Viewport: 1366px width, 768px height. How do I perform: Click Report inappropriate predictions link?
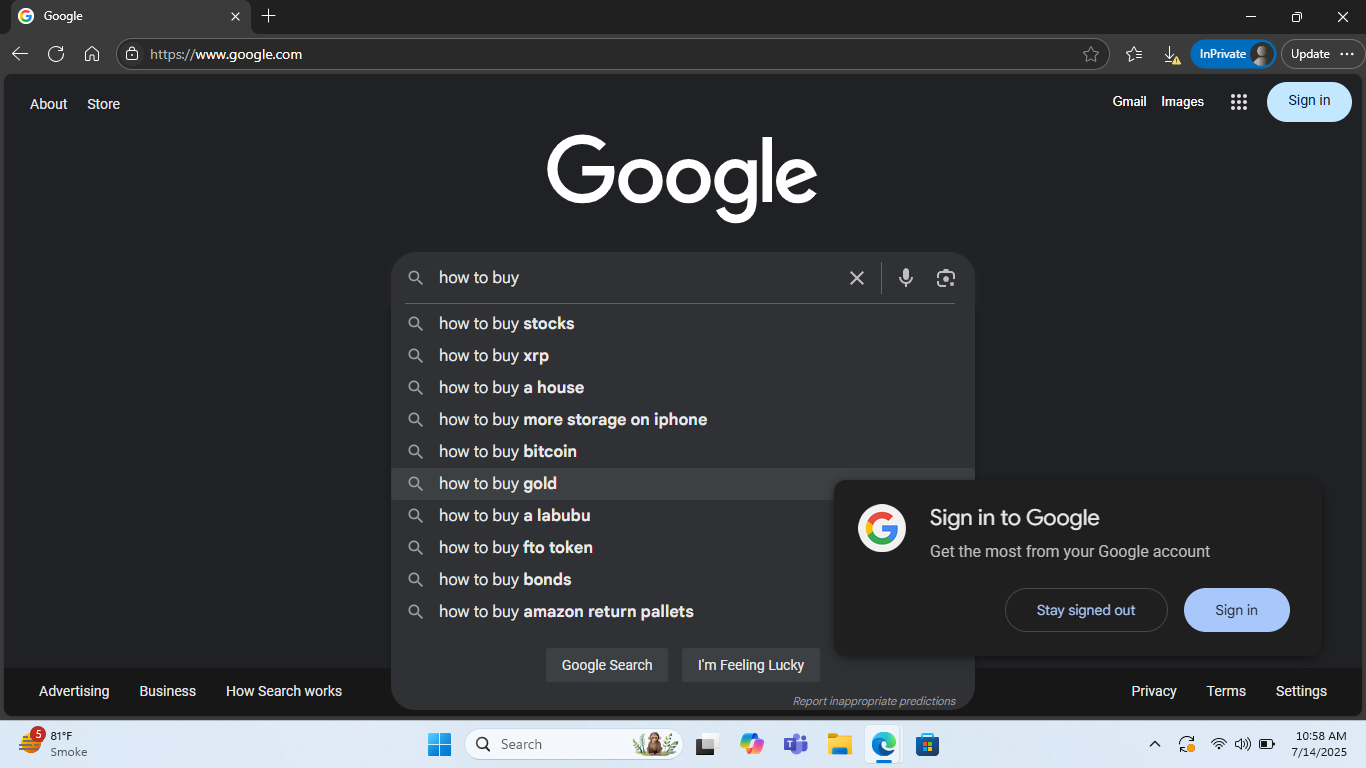pos(874,701)
